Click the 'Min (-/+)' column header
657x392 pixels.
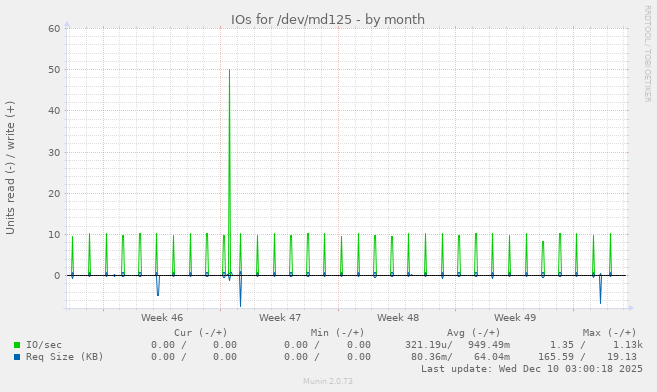pos(337,333)
